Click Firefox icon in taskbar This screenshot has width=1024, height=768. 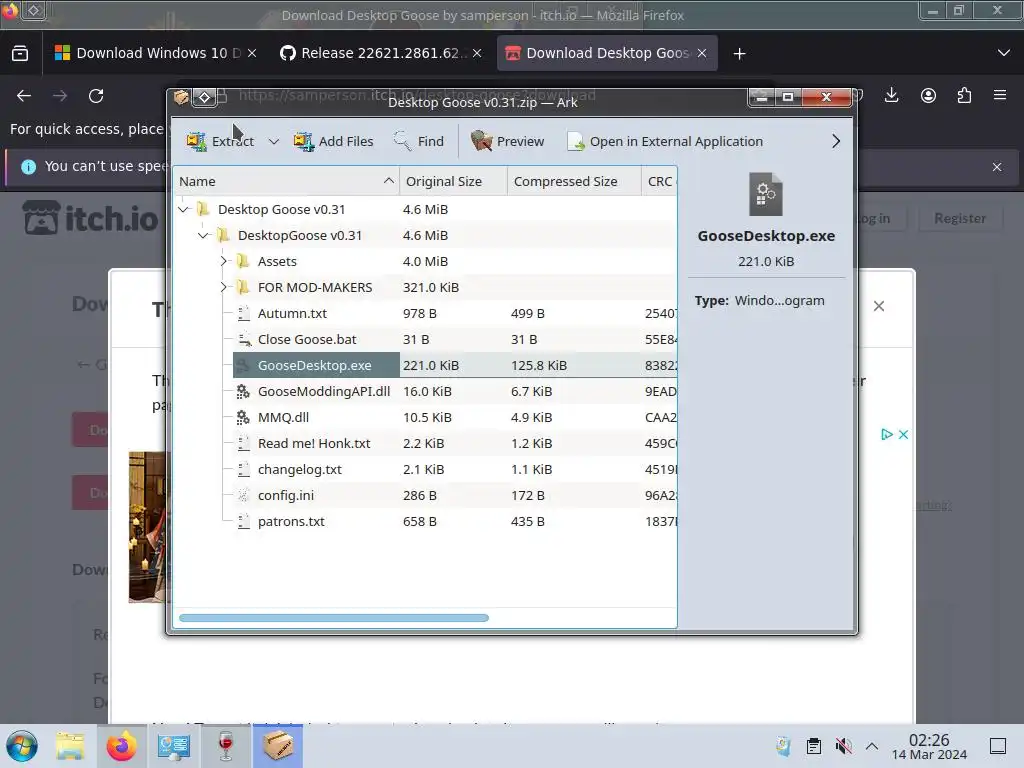(121, 746)
